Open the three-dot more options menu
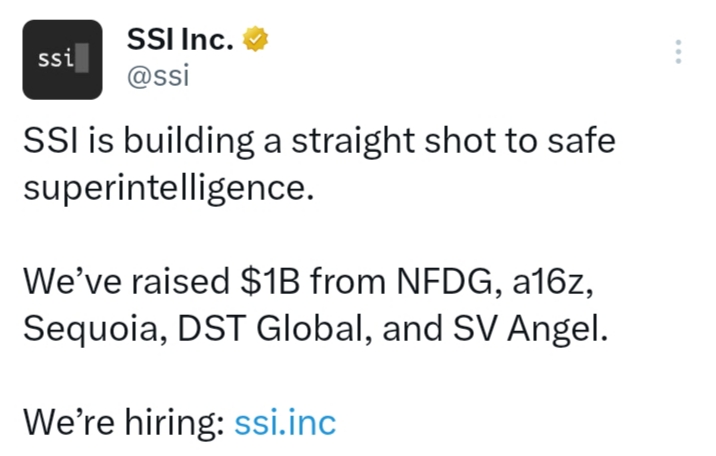Screen dimensions: 716x456 pos(679,52)
